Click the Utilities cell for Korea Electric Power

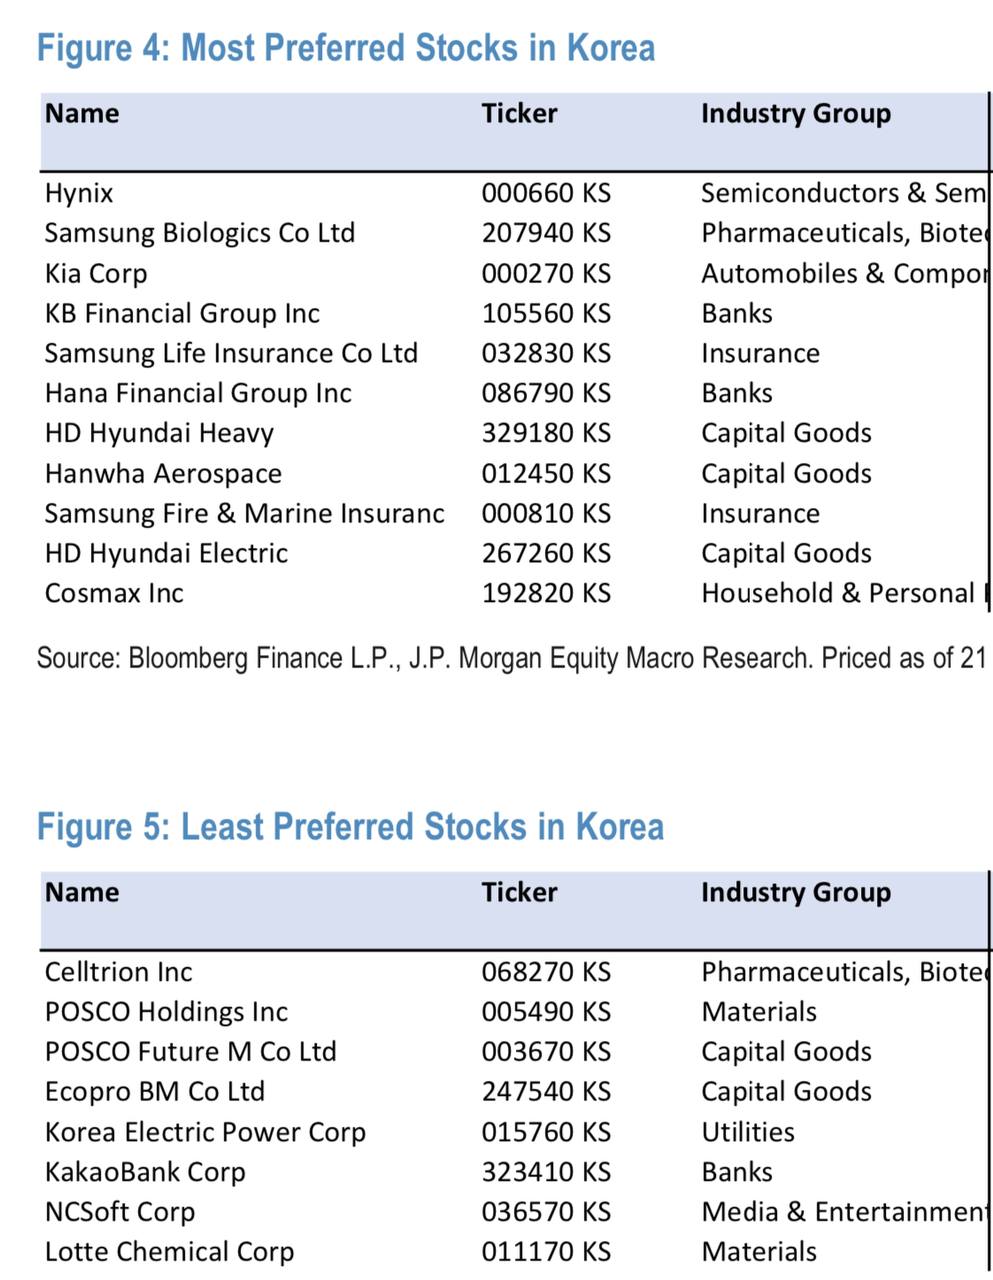(748, 1132)
